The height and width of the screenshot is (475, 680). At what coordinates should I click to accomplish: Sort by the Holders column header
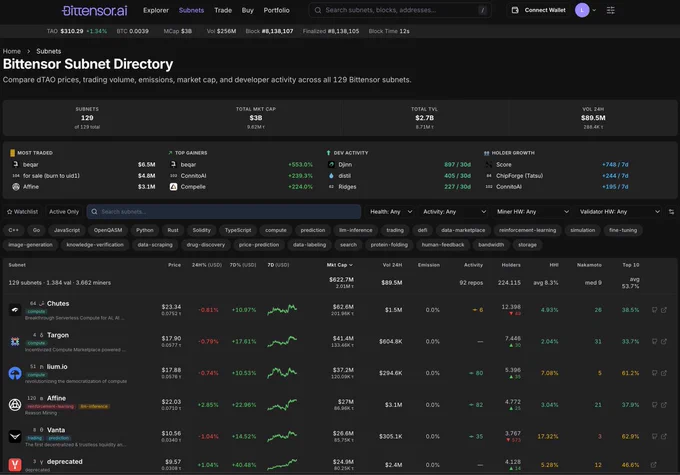(x=511, y=265)
